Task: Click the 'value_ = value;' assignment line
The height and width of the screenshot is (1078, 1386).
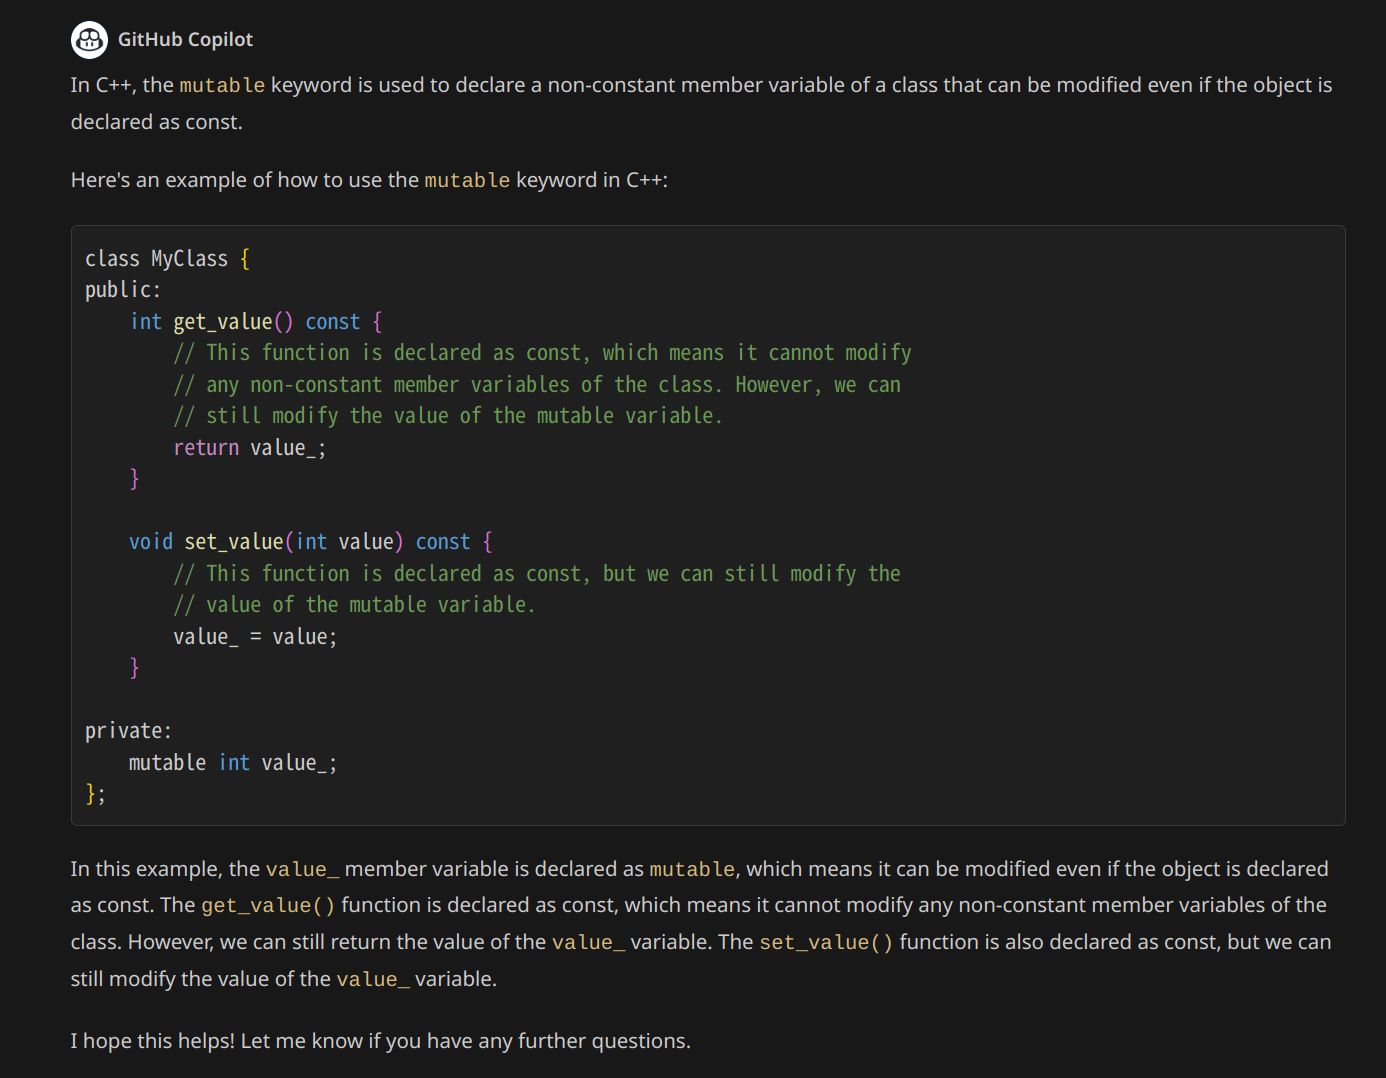Action: pyautogui.click(x=255, y=637)
